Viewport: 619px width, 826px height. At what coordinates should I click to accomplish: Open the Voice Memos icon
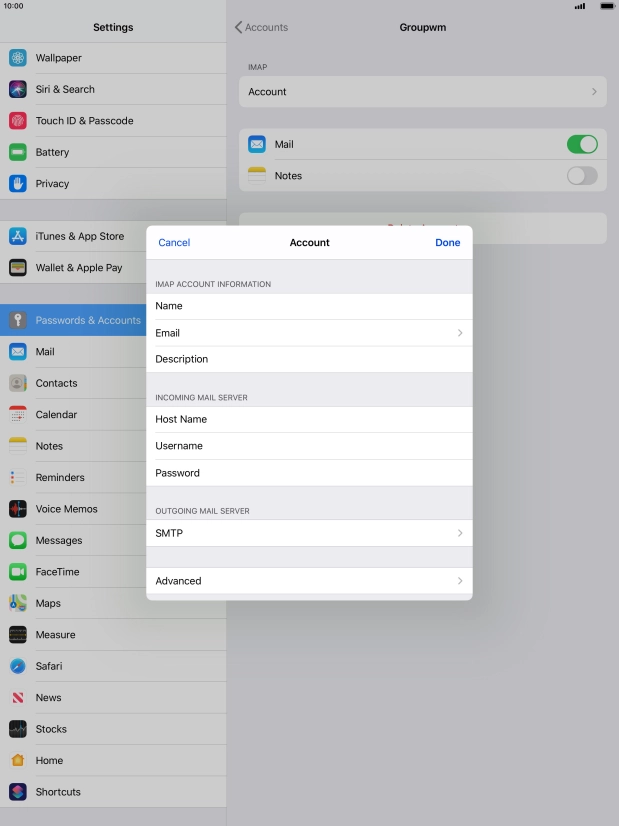pos(18,509)
